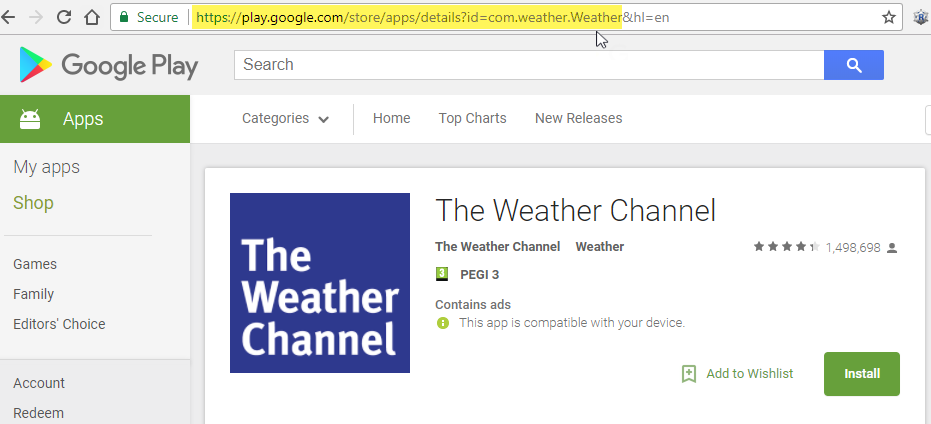
Task: Go to Editors' Choice section
Action: click(59, 324)
